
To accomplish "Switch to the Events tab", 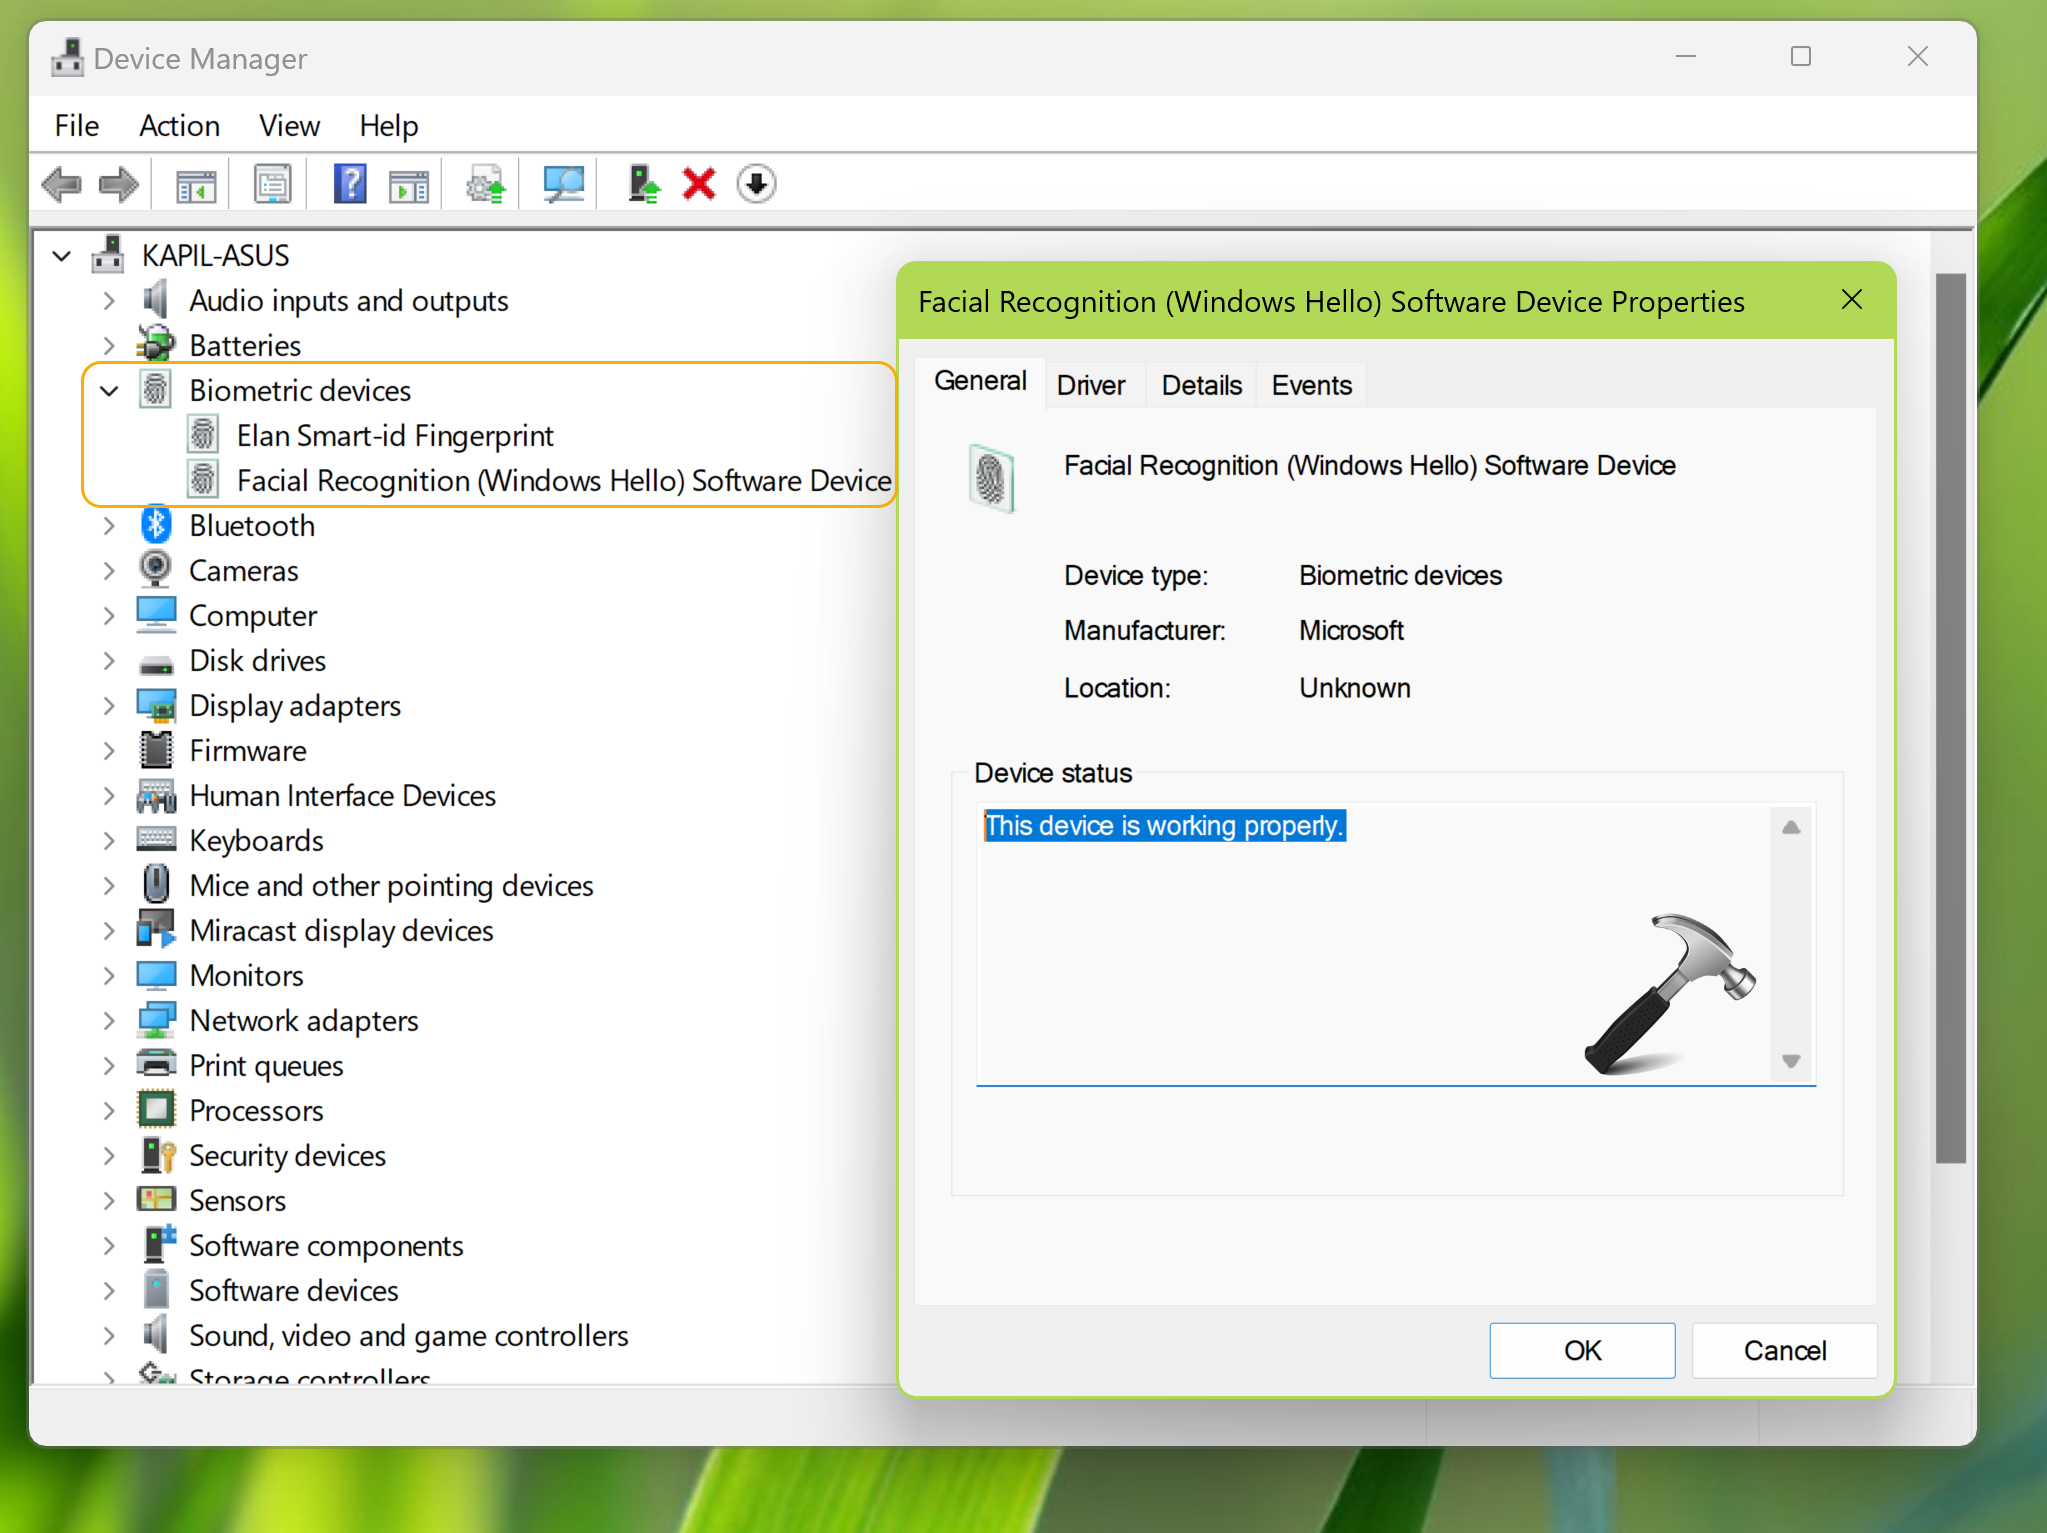I will click(x=1311, y=385).
